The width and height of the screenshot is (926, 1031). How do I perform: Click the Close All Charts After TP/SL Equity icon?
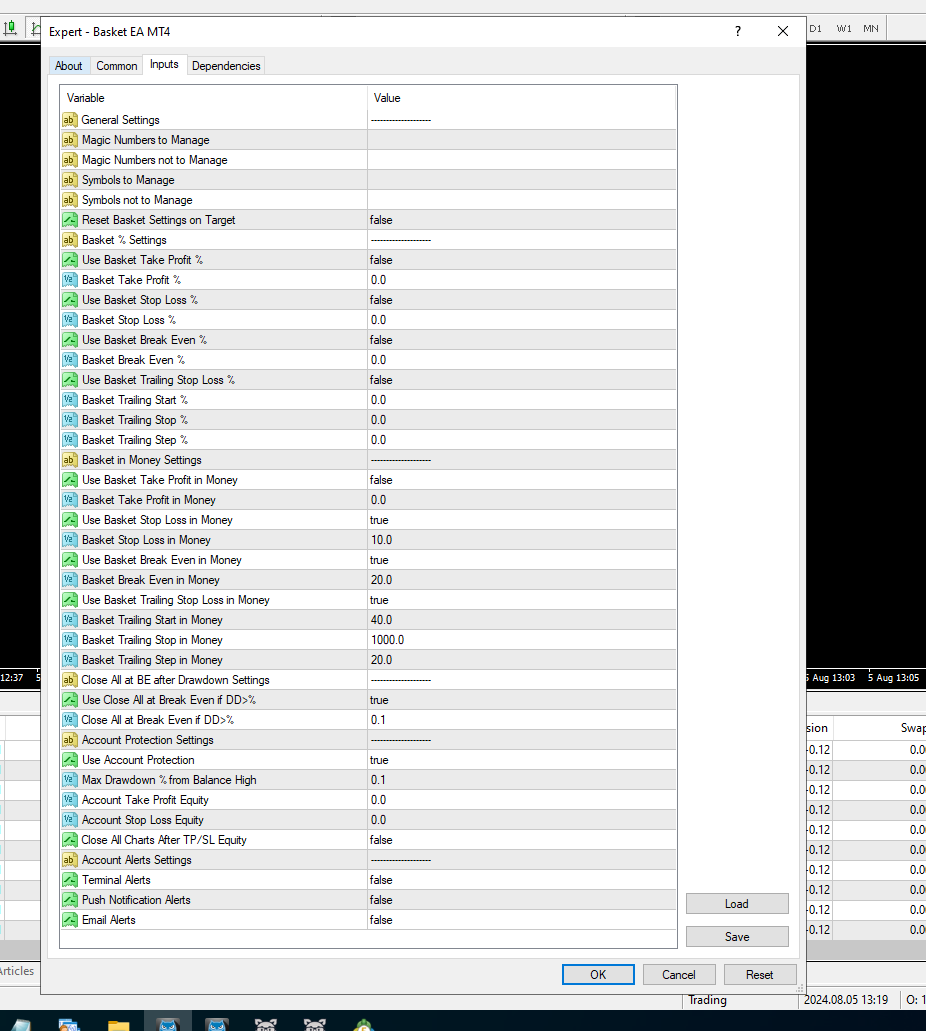click(x=70, y=840)
